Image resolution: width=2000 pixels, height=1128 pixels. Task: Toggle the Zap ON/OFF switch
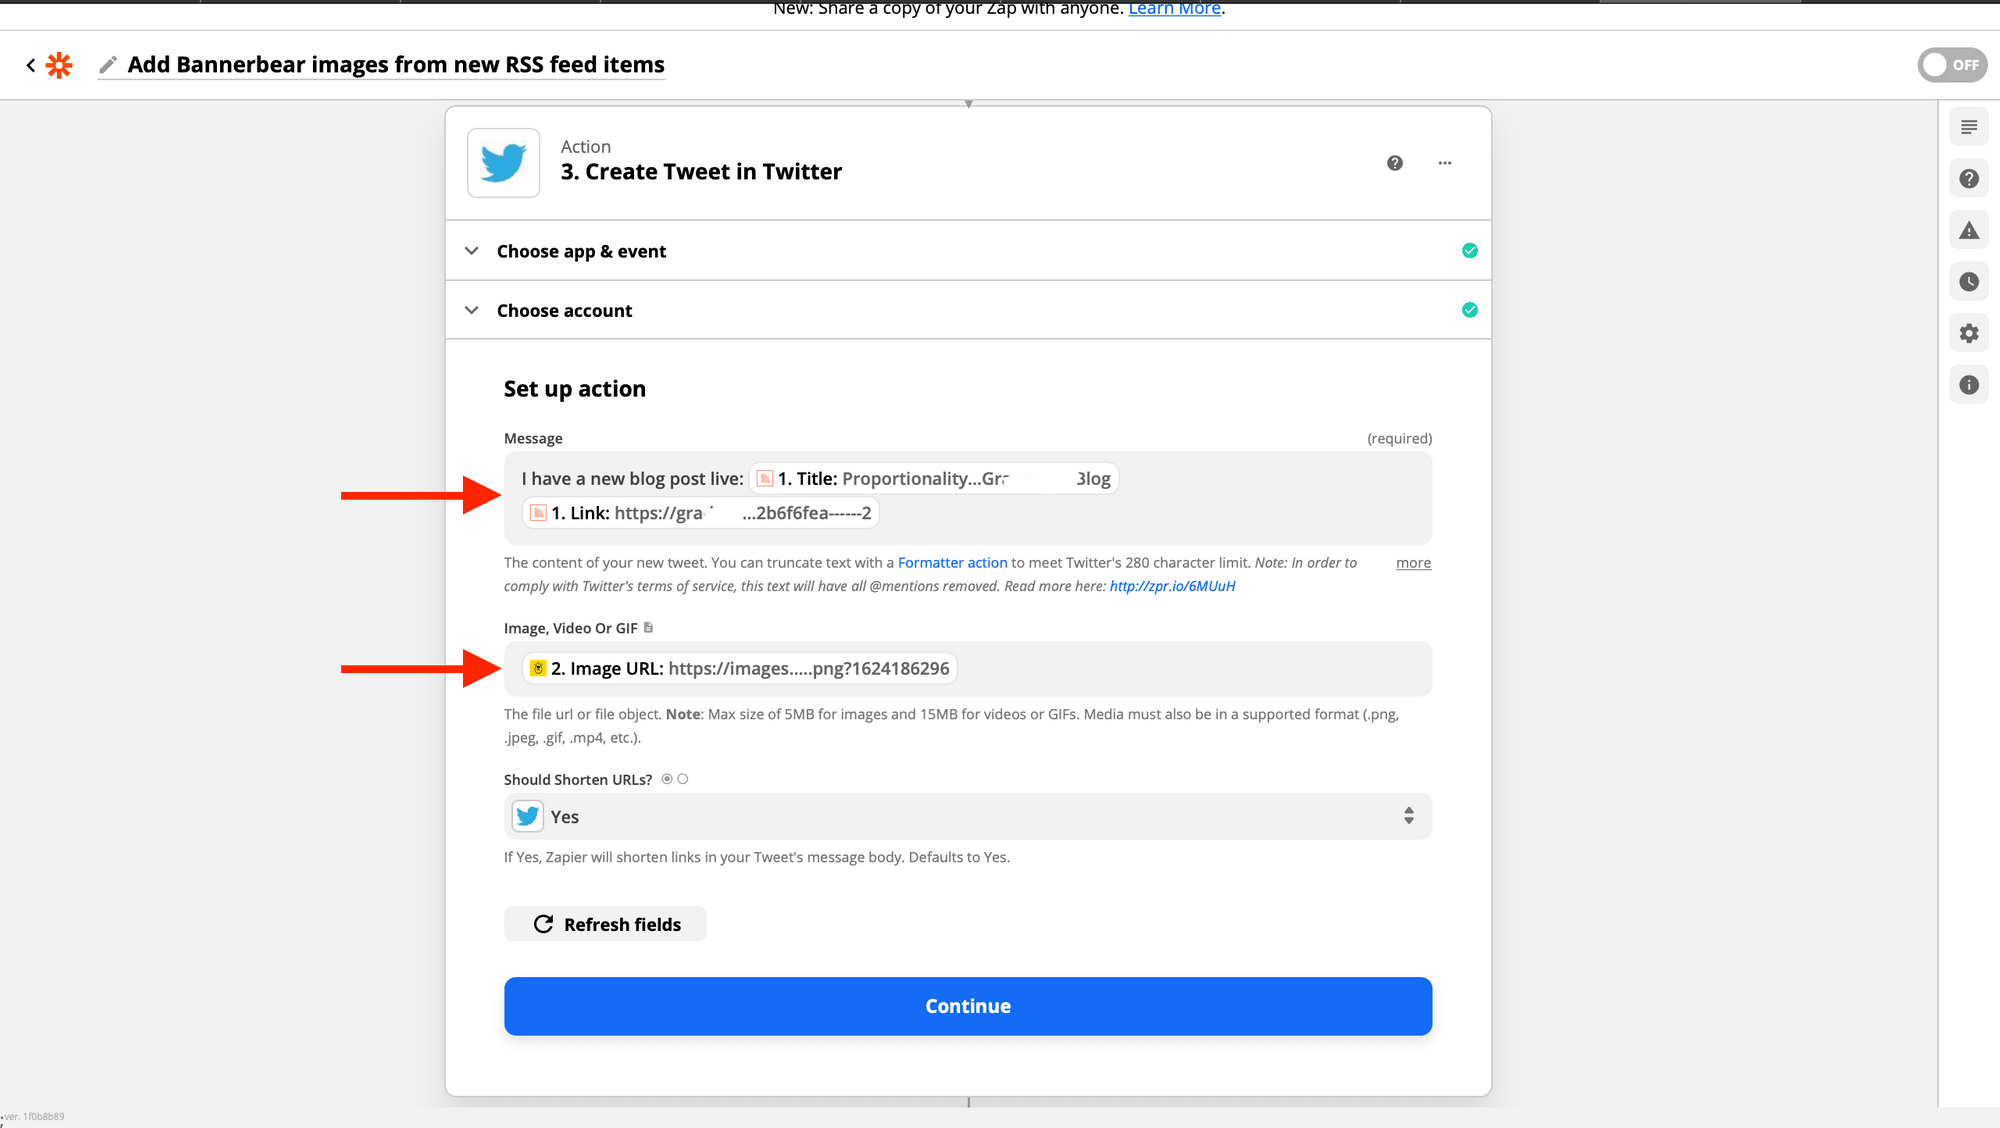point(1952,65)
